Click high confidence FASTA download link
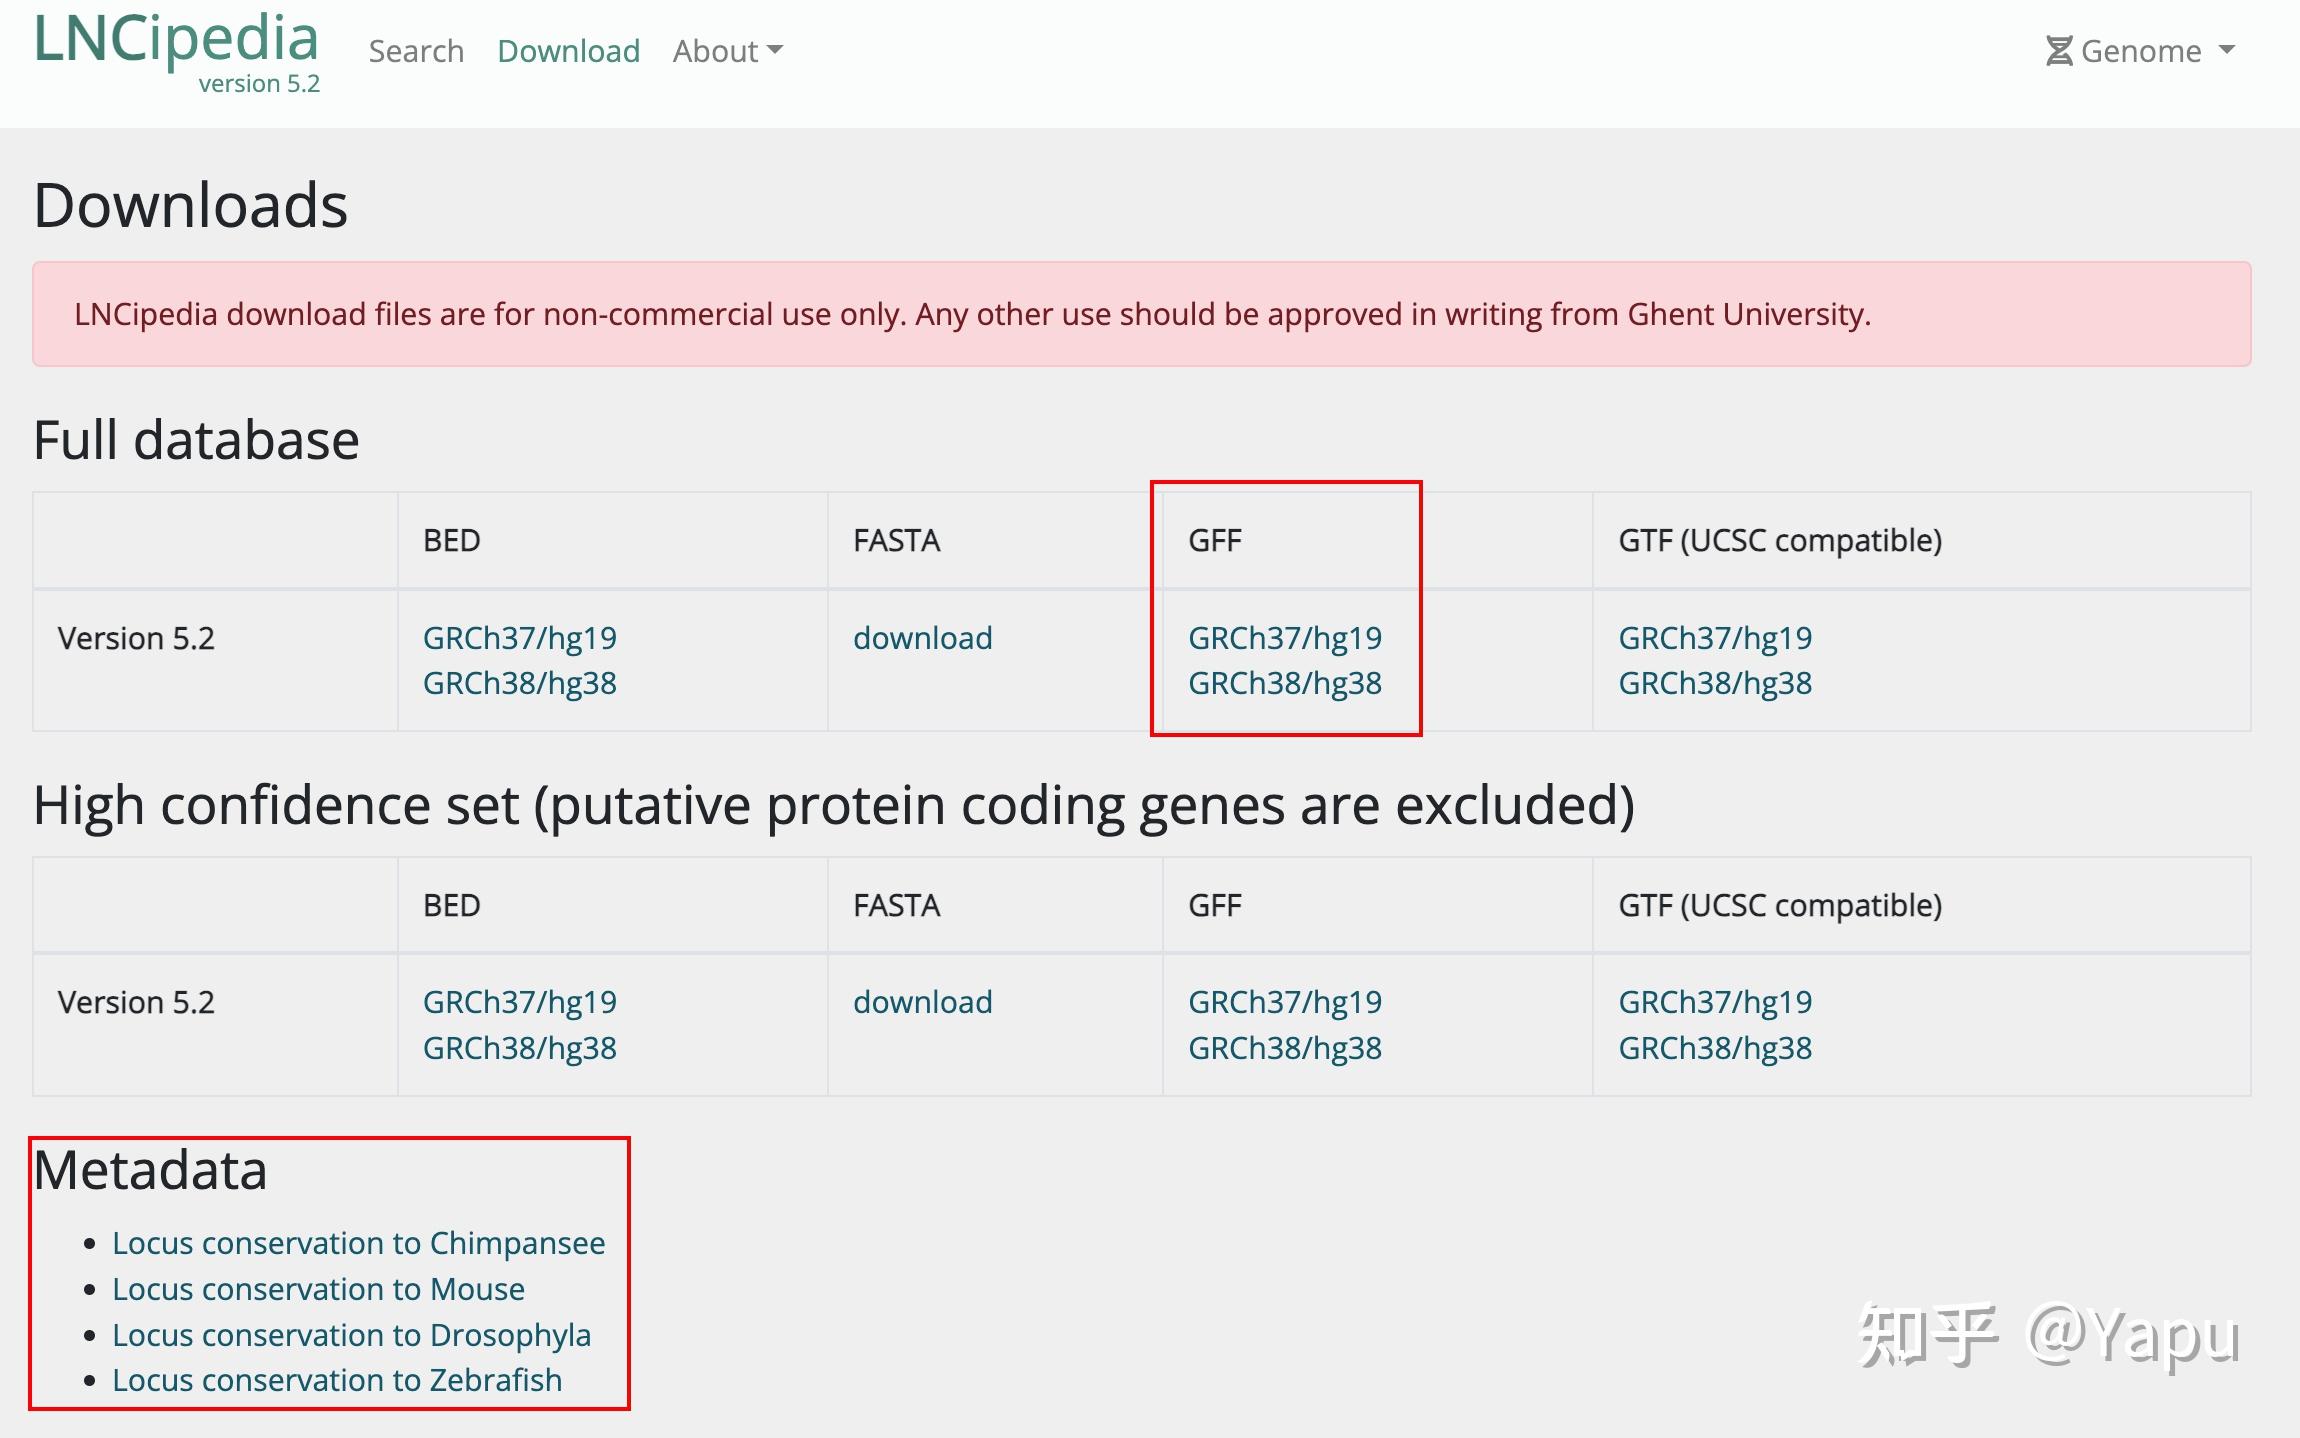 click(922, 1002)
